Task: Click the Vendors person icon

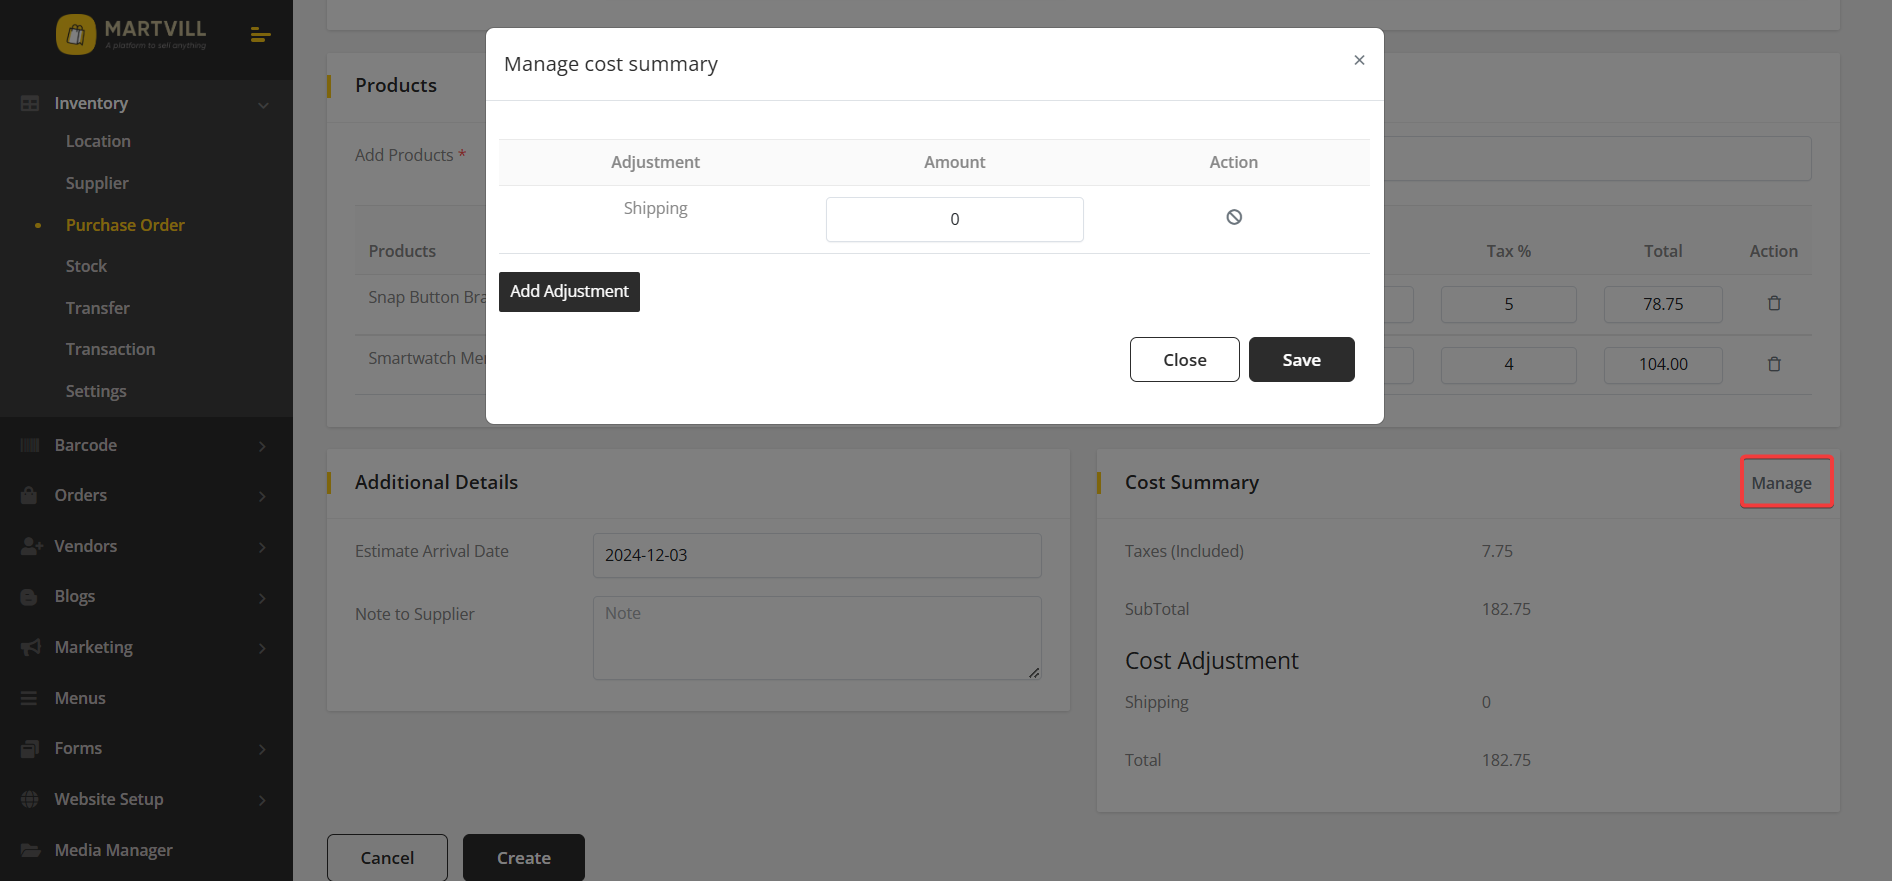Action: pos(30,546)
